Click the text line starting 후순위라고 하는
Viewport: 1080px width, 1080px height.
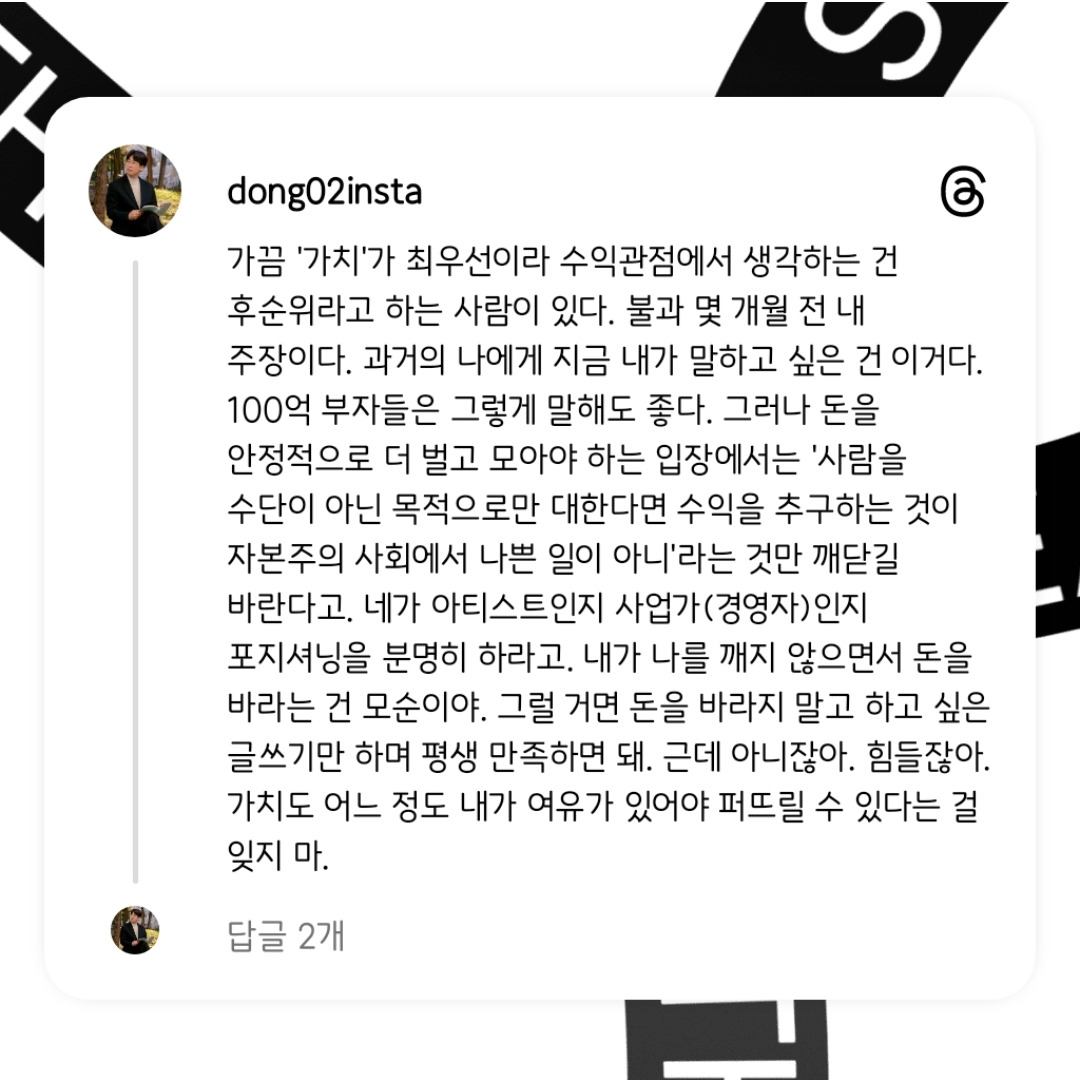(x=546, y=310)
